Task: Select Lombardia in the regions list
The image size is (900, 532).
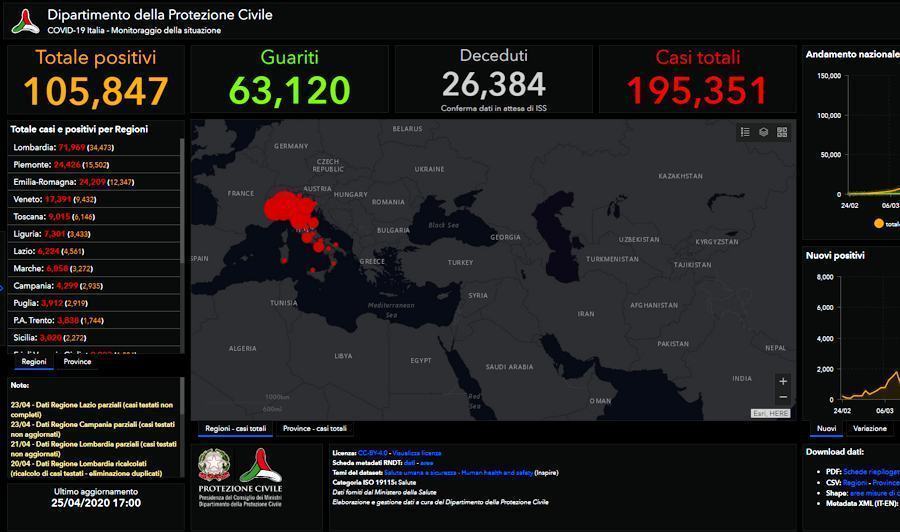Action: point(34,148)
